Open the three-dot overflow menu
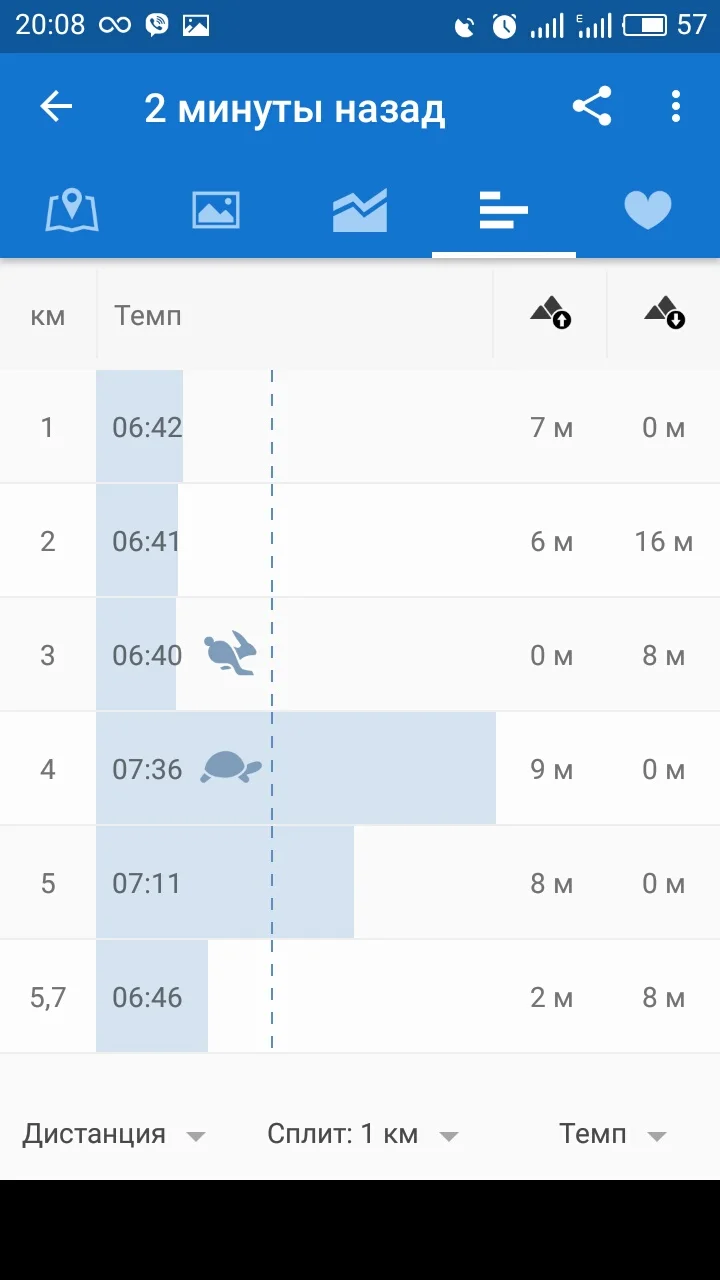The width and height of the screenshot is (720, 1280). click(676, 107)
